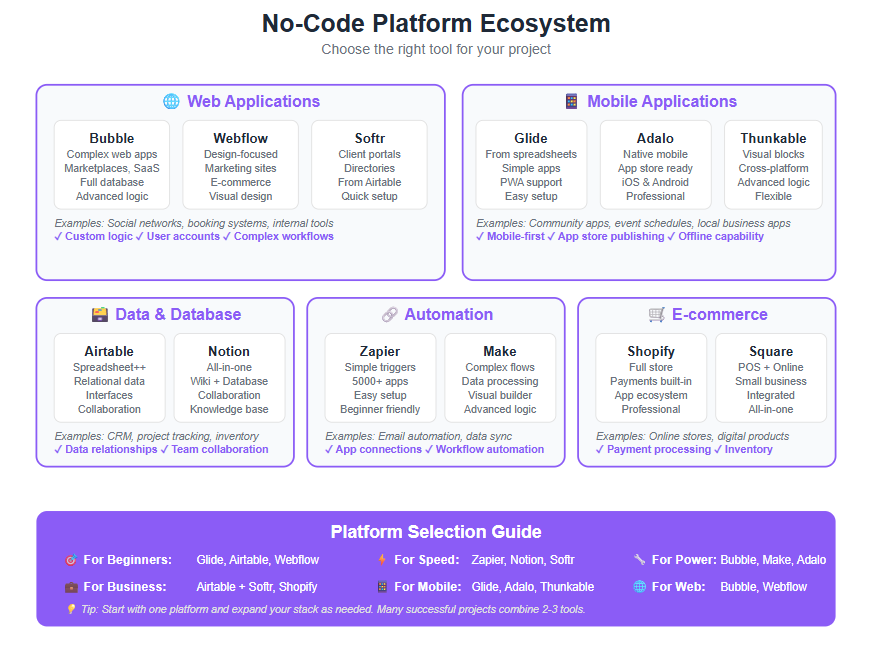Click the Platform Selection Guide title
This screenshot has height=663, width=876.
point(436,532)
